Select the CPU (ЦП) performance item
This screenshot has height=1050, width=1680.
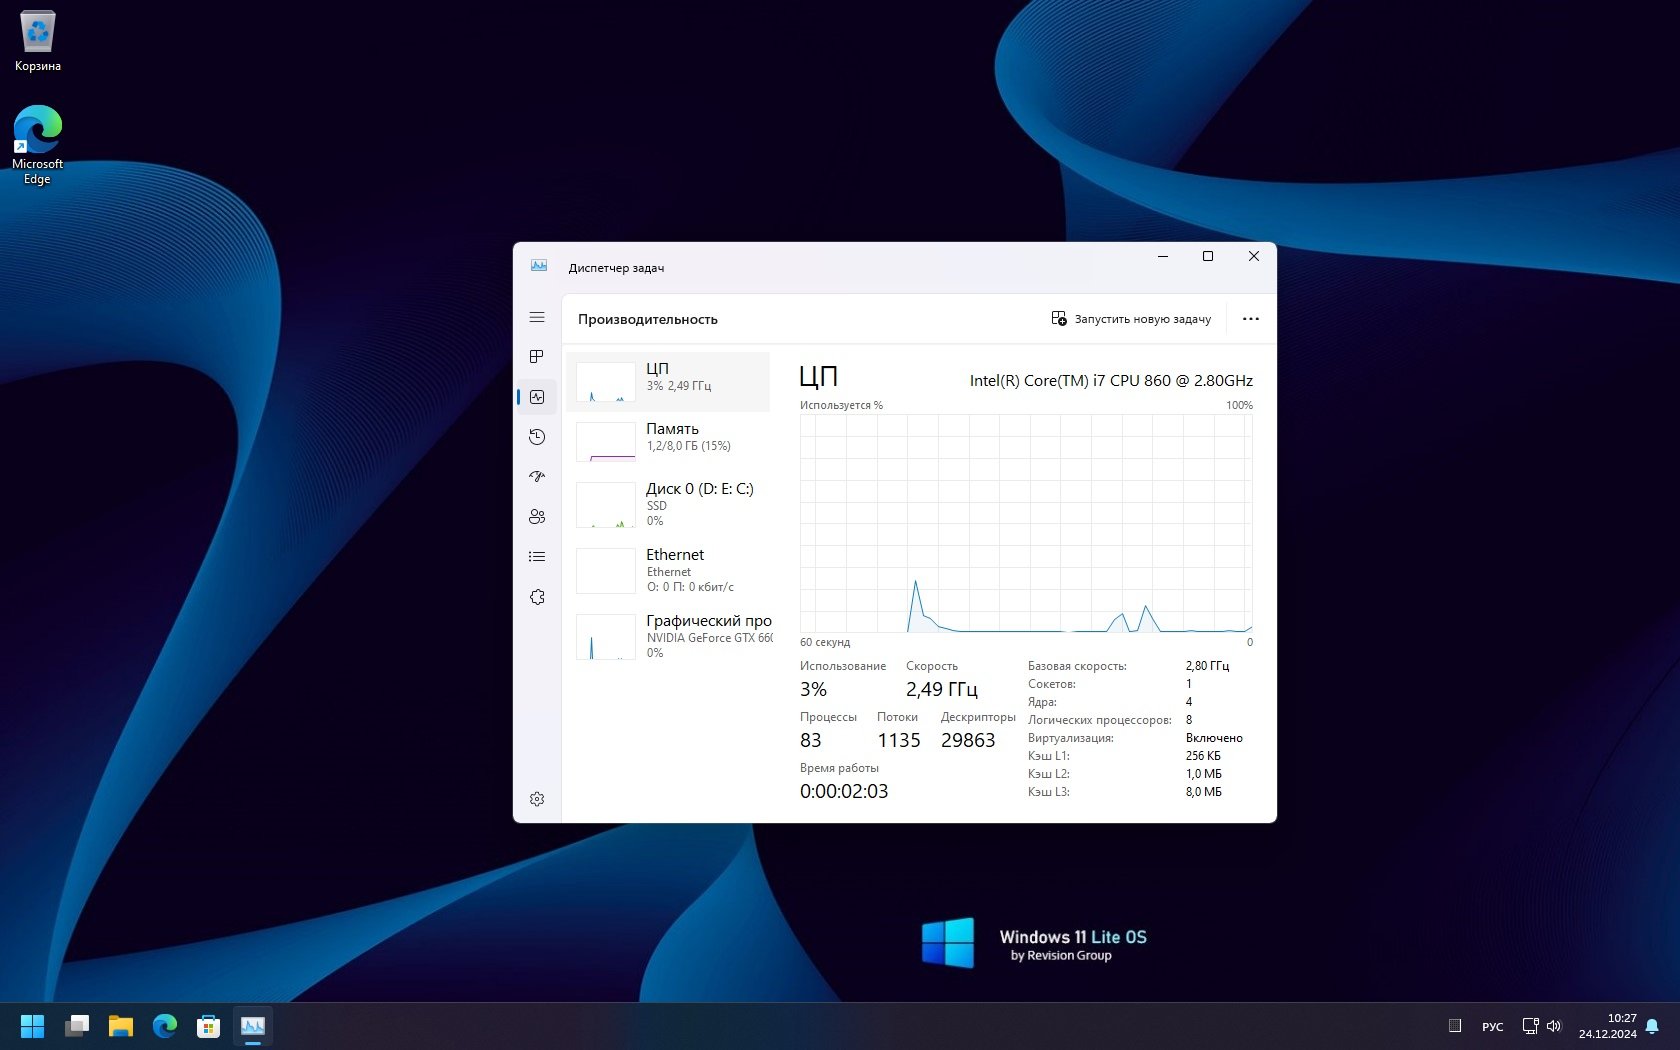(x=668, y=381)
